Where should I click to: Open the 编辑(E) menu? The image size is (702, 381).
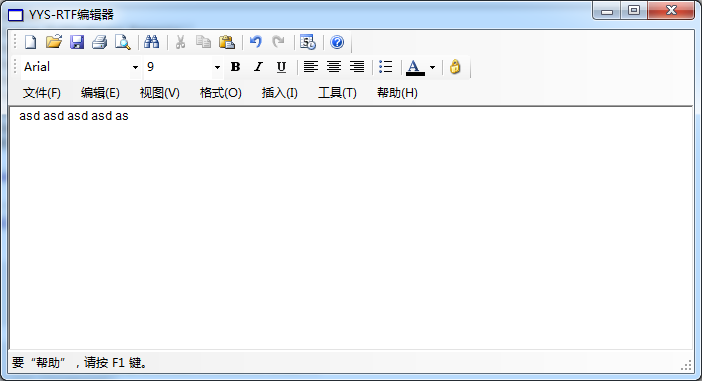tap(100, 93)
